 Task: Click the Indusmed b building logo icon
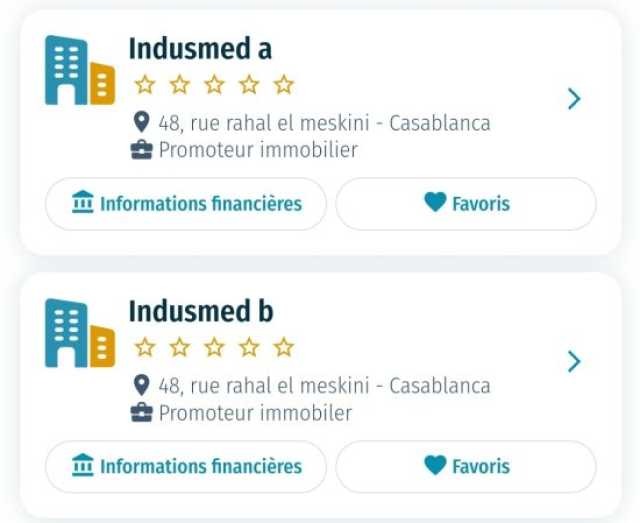(80, 333)
